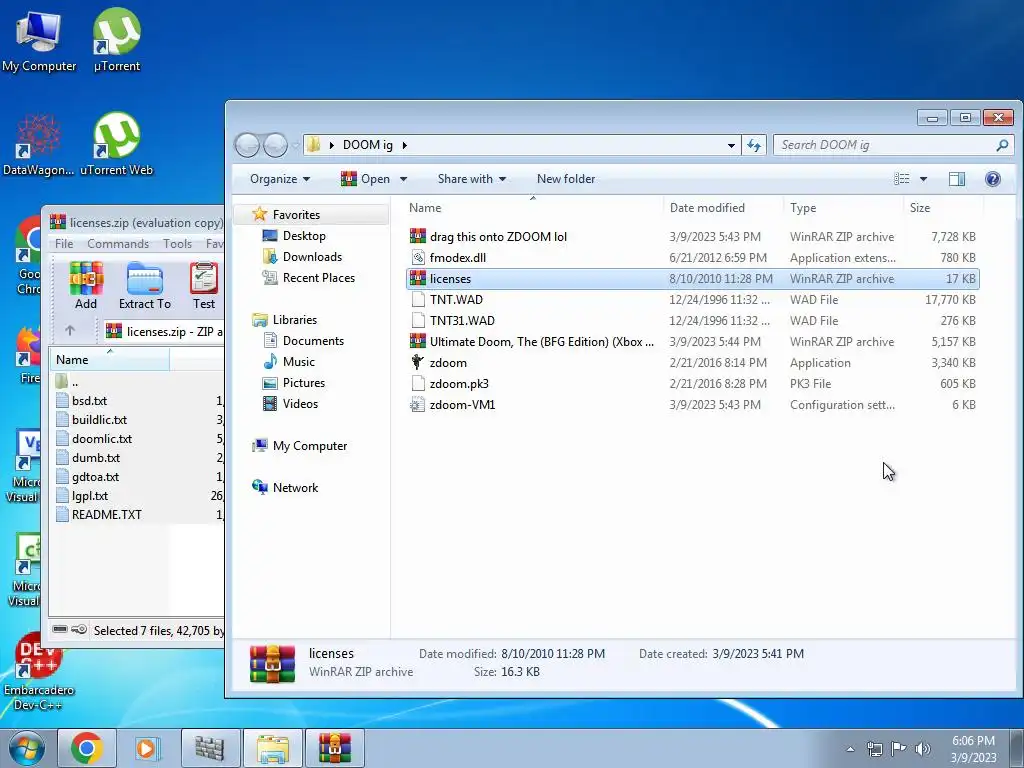Expand the view options dropdown arrow
1024x768 pixels.
(923, 179)
